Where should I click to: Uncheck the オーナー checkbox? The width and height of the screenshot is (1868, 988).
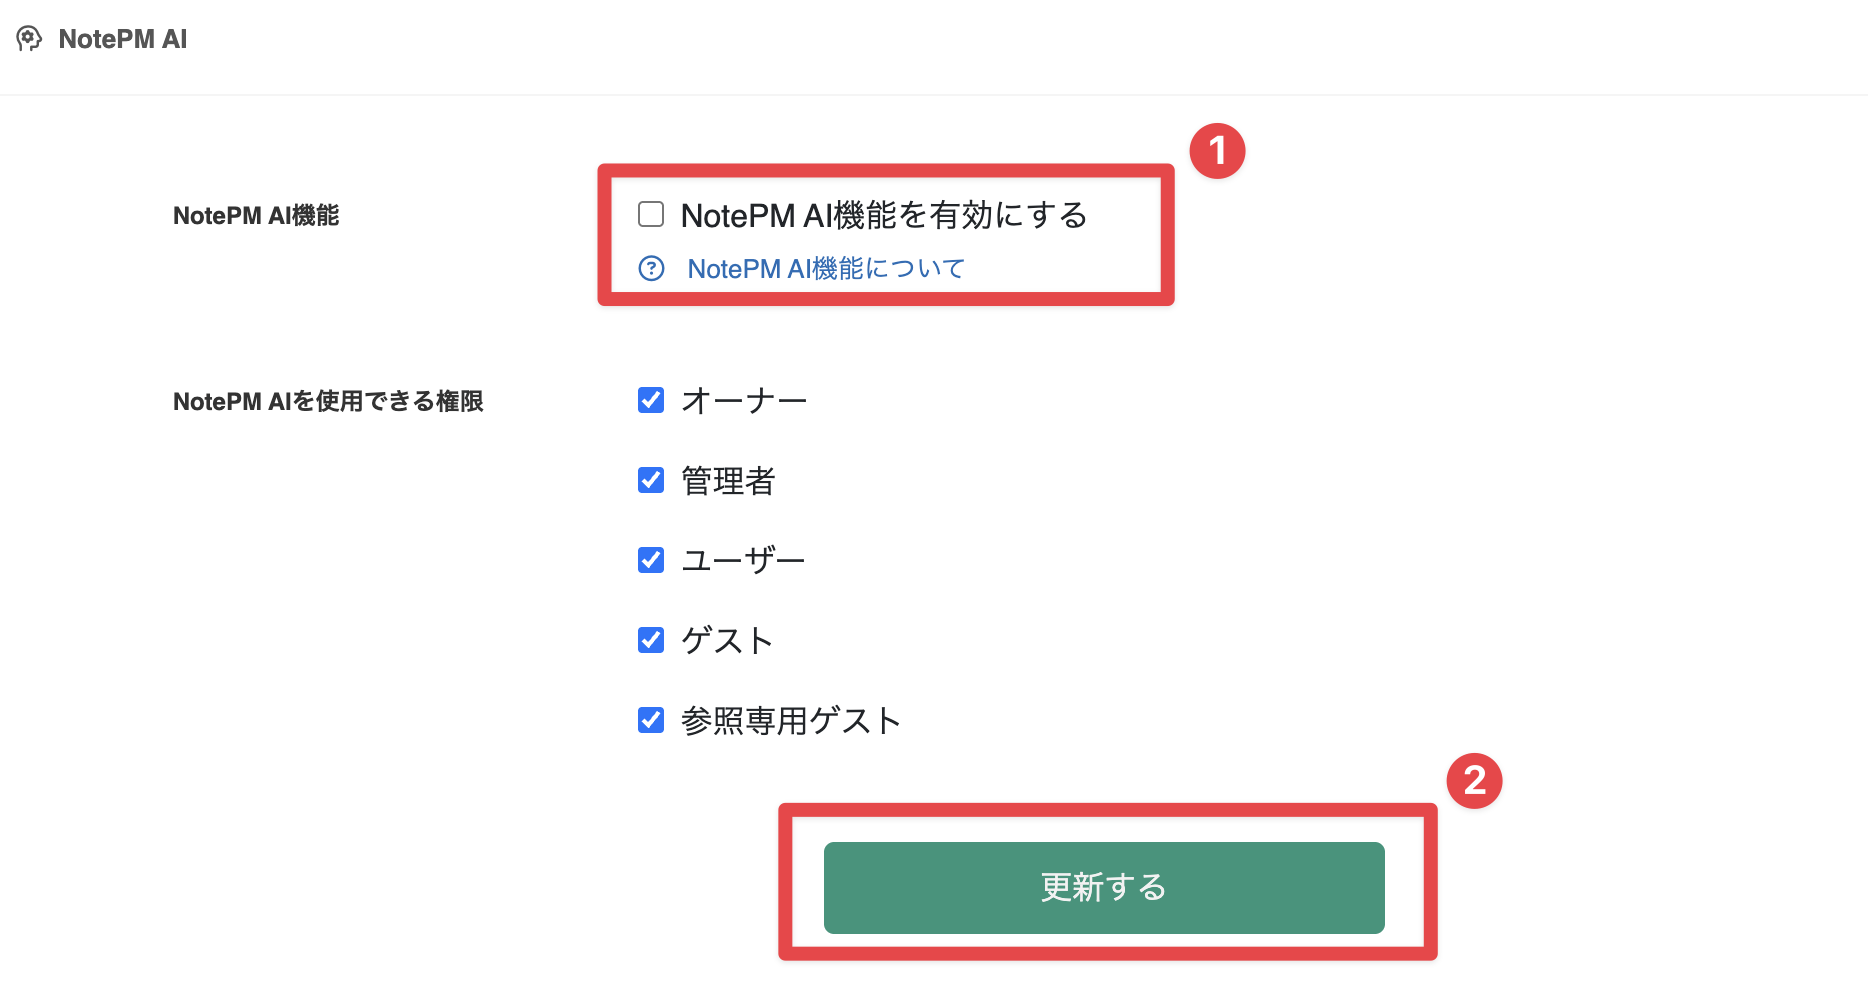coord(651,400)
